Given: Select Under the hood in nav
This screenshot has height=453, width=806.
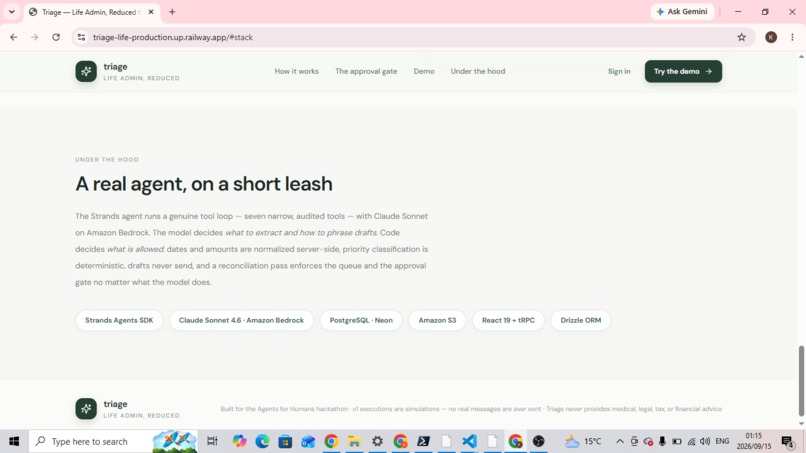Looking at the screenshot, I should click(x=478, y=71).
